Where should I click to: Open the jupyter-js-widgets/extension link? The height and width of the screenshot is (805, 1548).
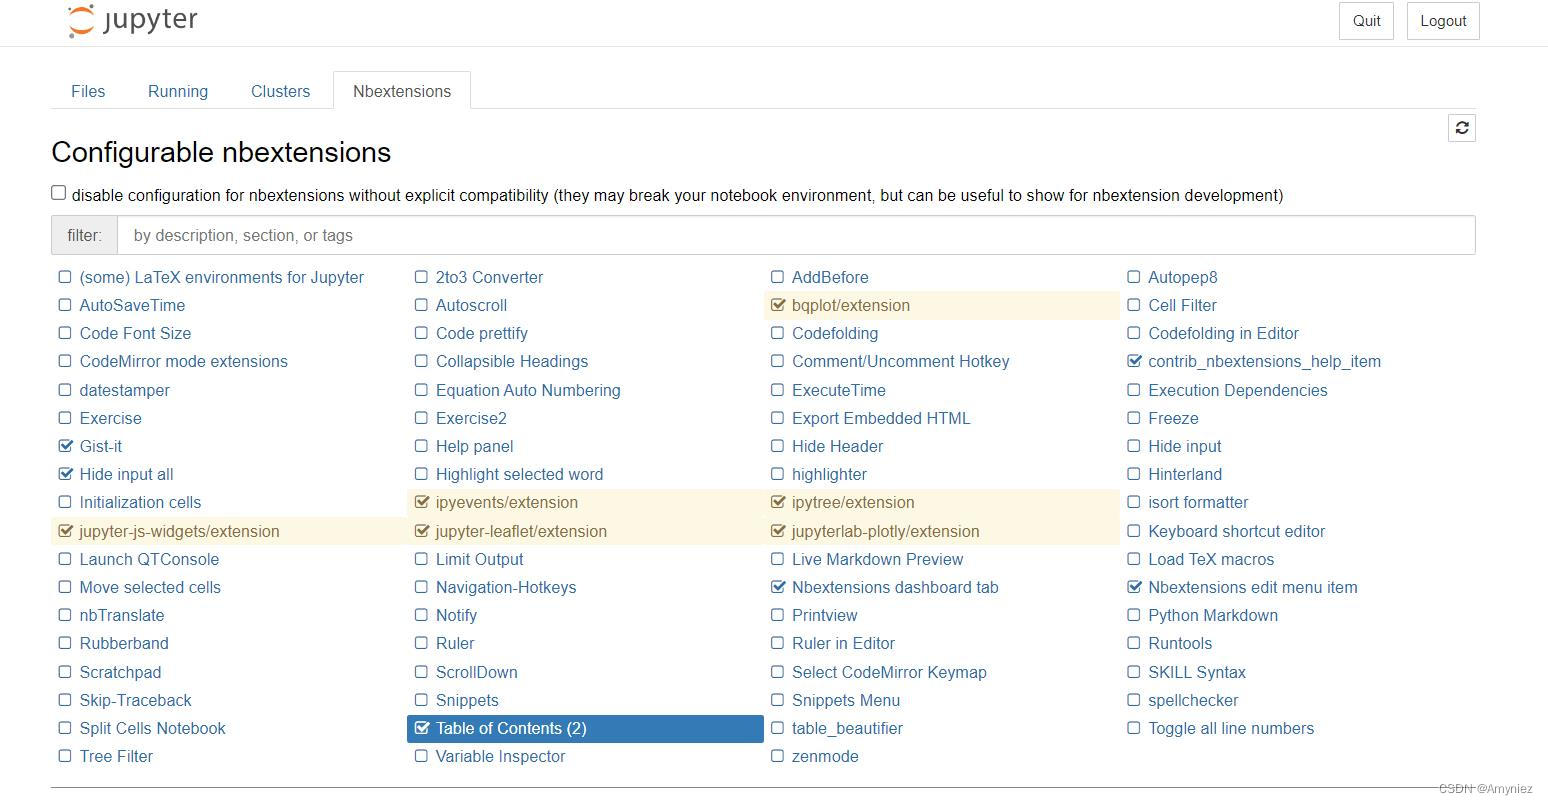[x=179, y=531]
